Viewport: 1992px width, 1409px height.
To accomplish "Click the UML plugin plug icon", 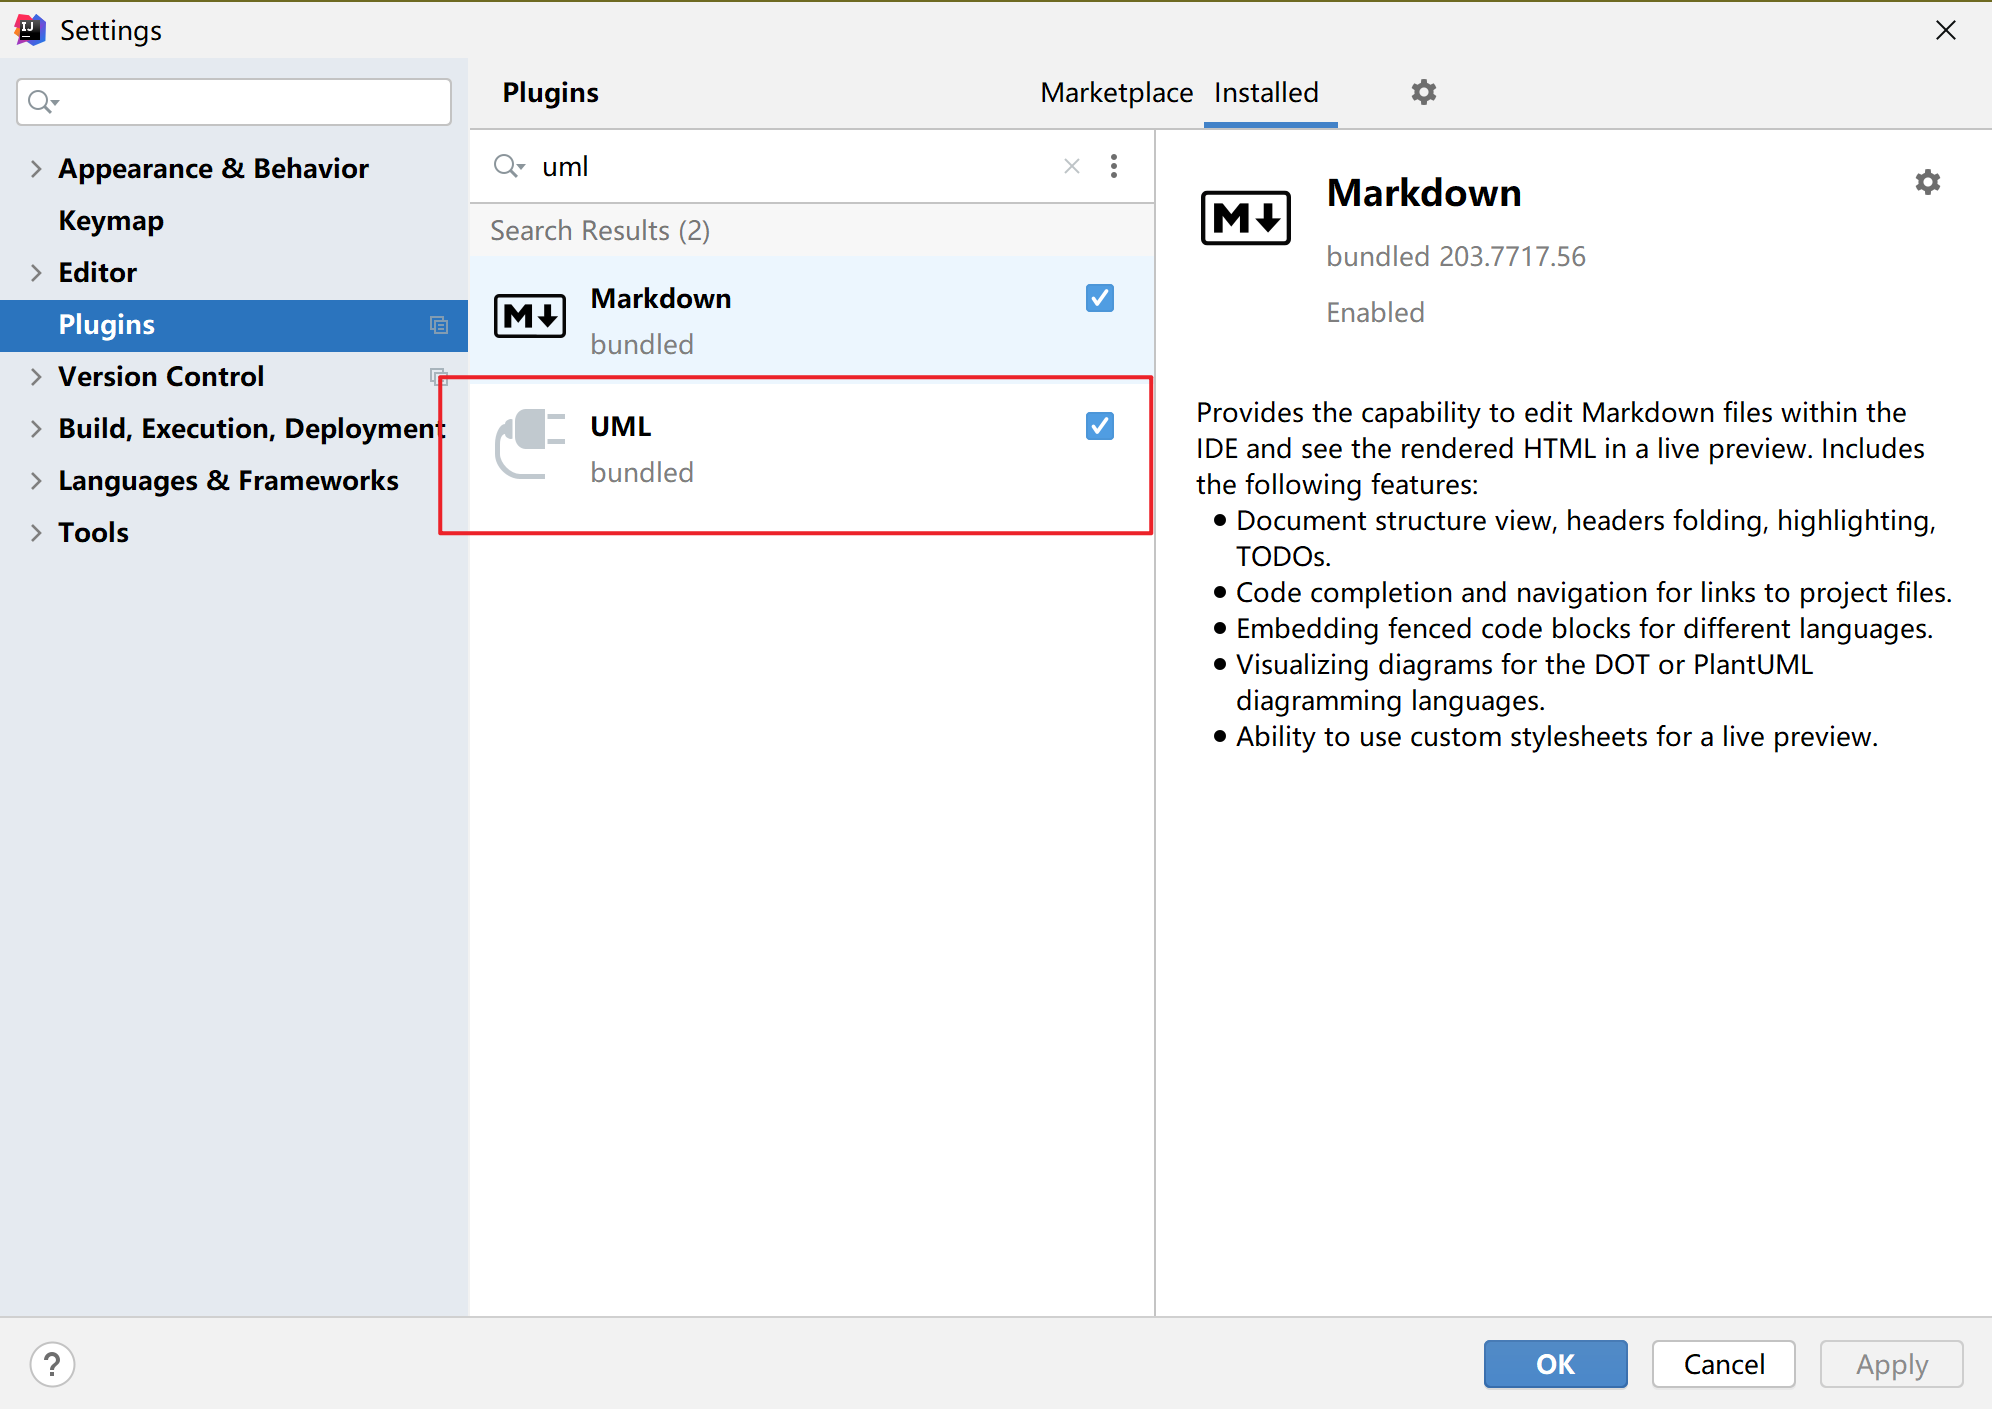I will point(530,444).
